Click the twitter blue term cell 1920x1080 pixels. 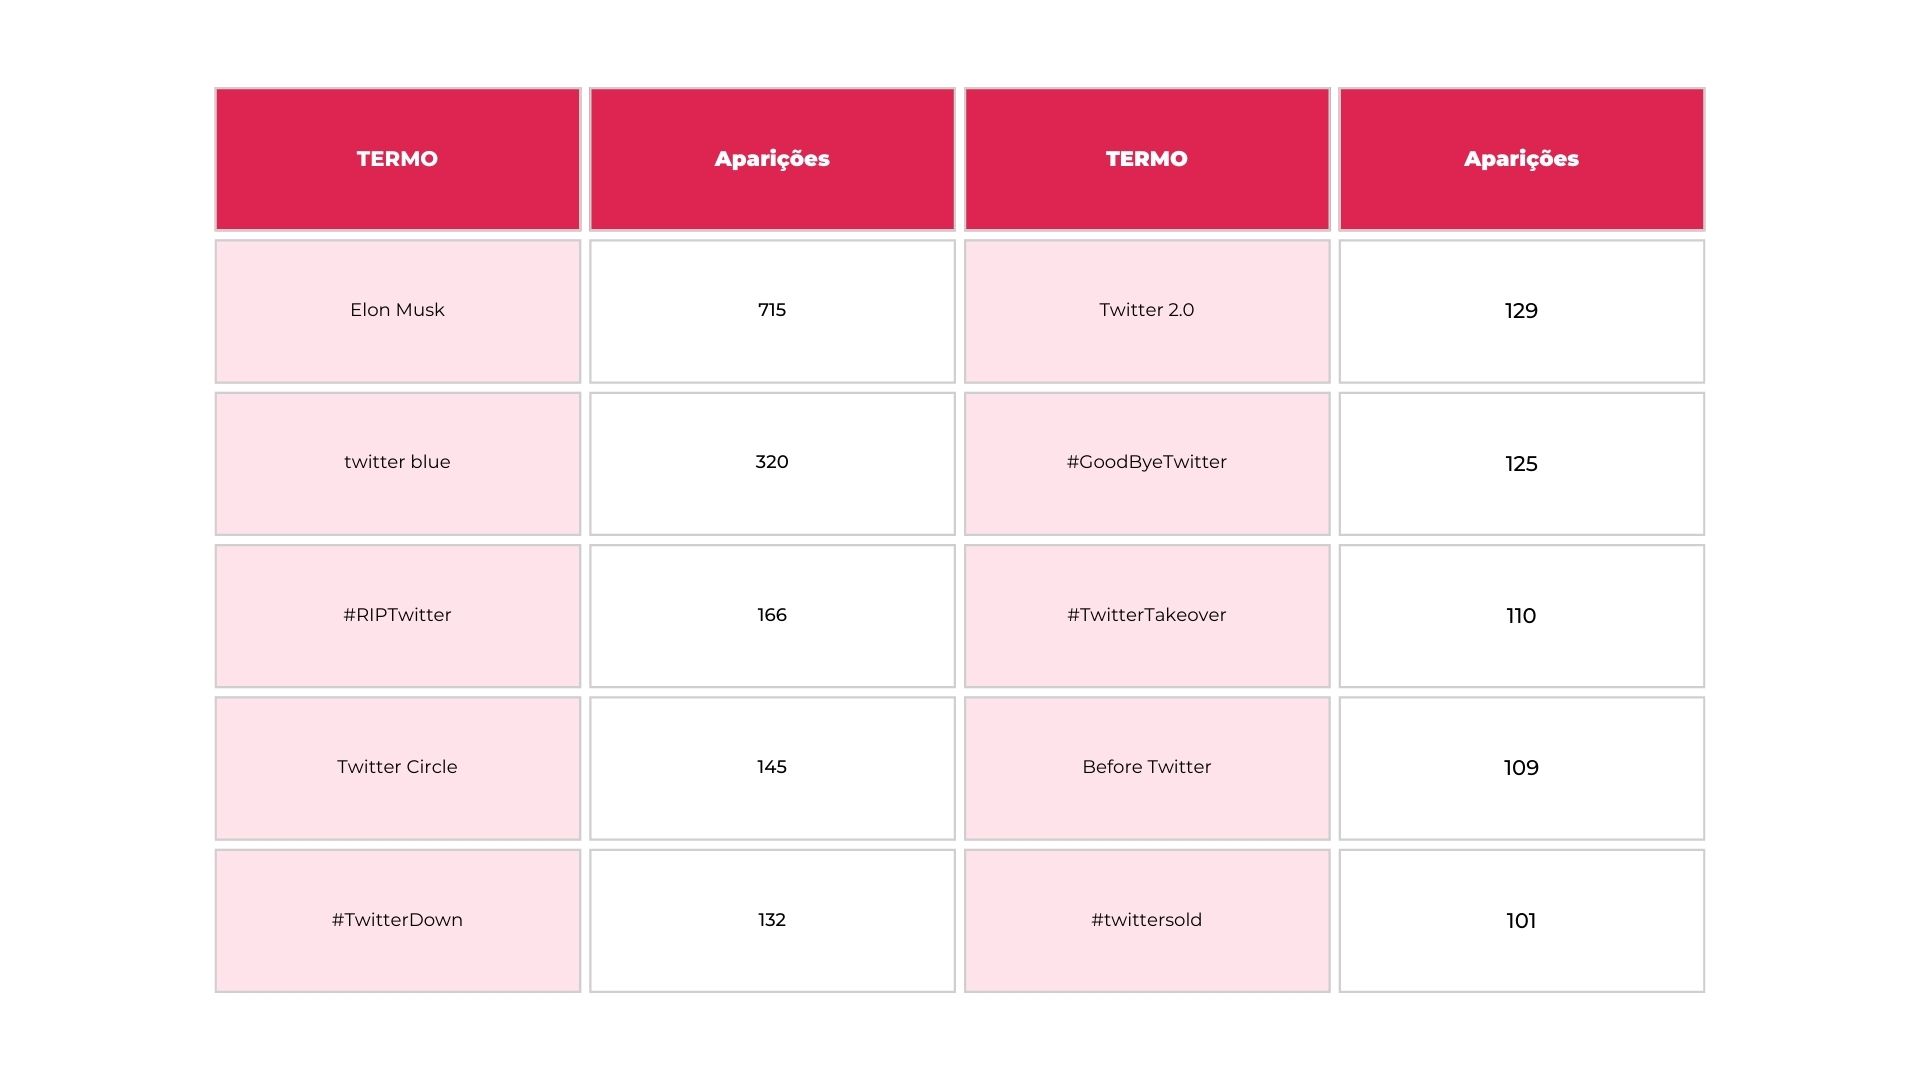397,462
